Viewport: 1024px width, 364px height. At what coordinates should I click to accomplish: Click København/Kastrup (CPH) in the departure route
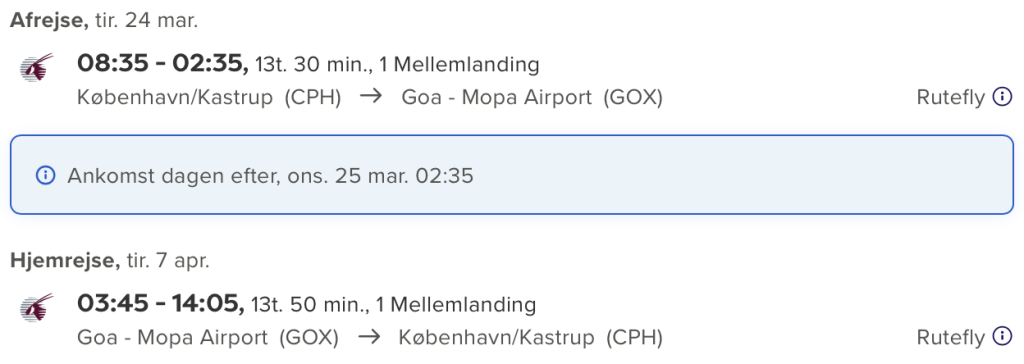pos(209,97)
